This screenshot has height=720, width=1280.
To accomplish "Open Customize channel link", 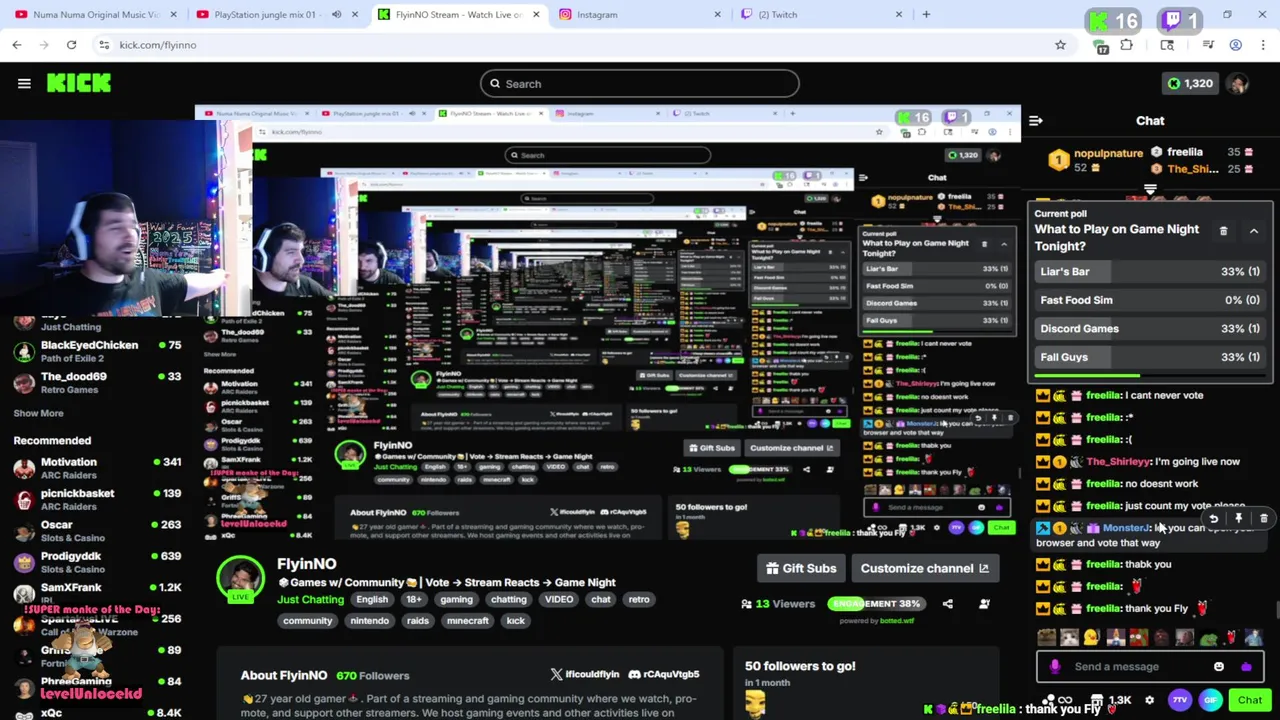I will (x=925, y=569).
